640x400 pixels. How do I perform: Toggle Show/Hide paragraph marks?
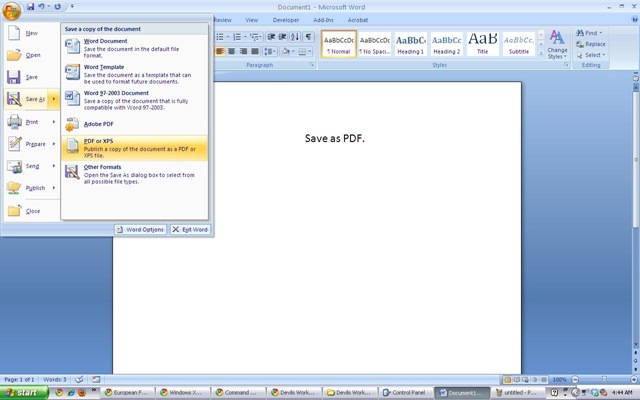(309, 37)
